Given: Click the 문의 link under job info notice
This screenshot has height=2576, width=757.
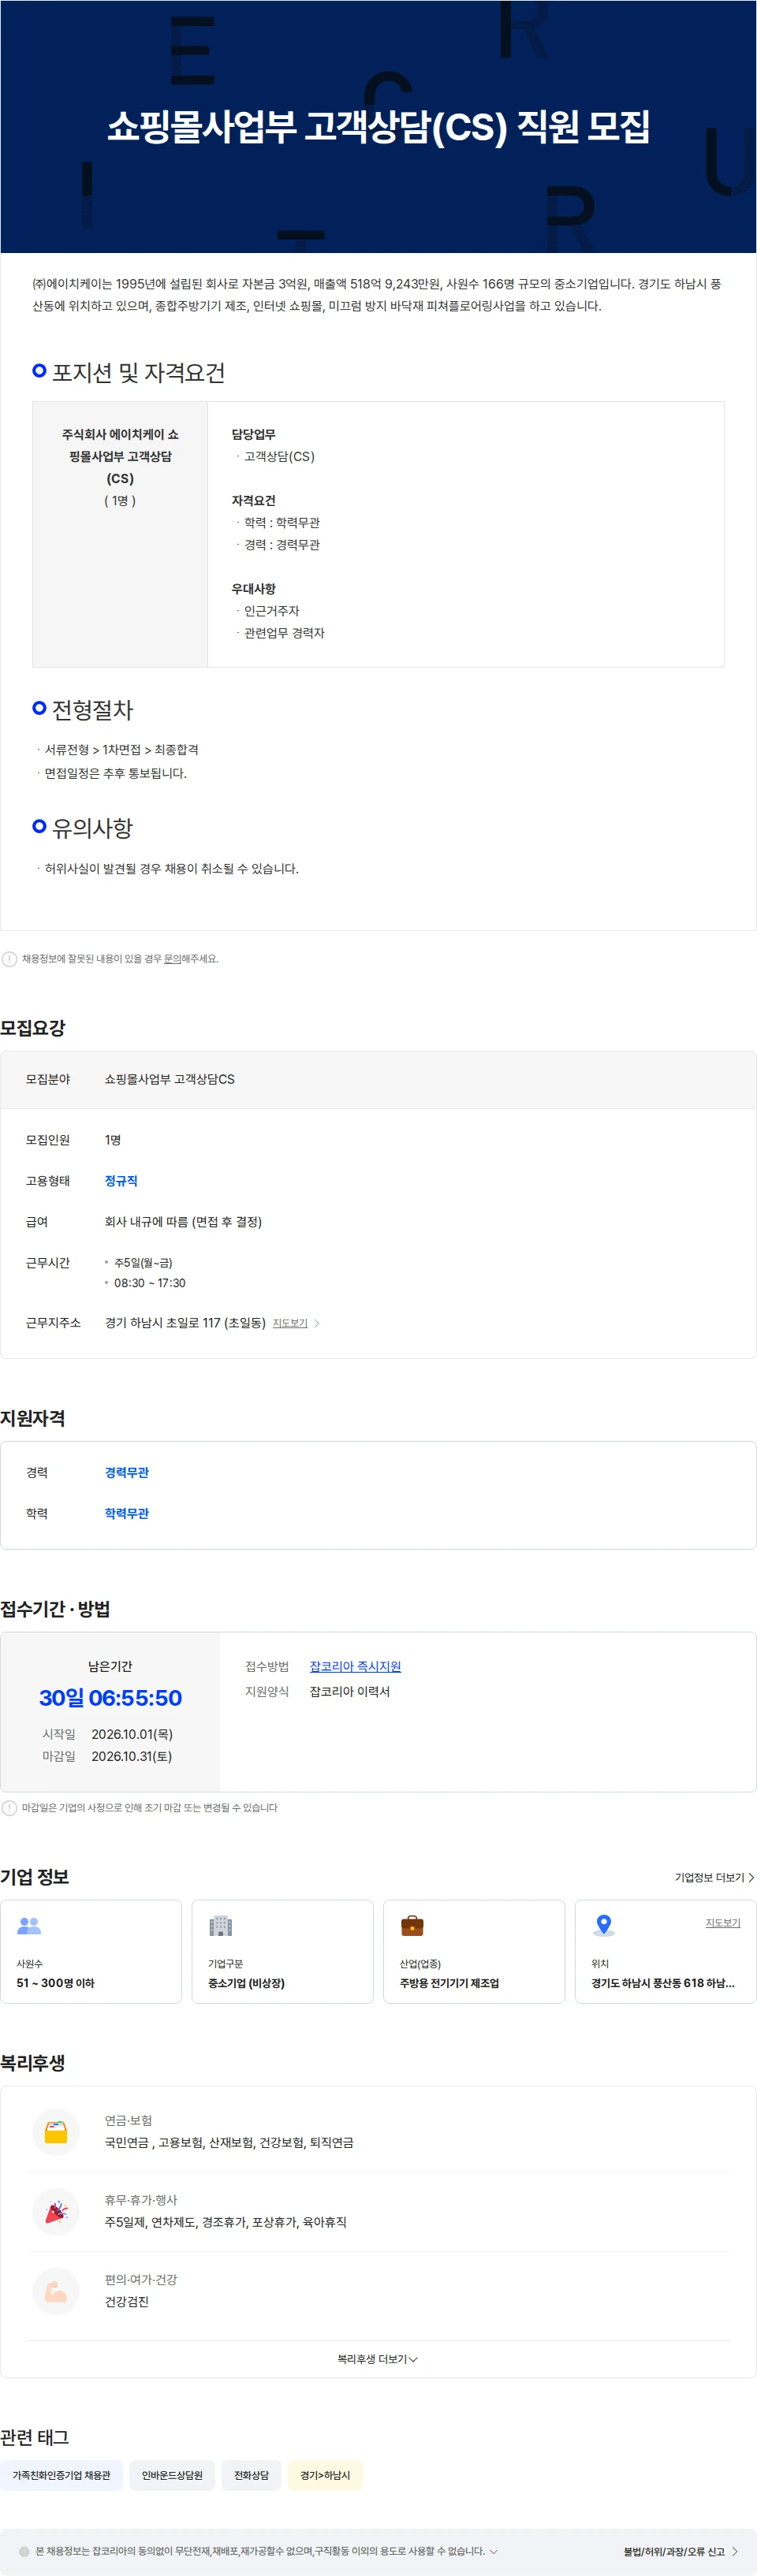Looking at the screenshot, I should click(172, 958).
